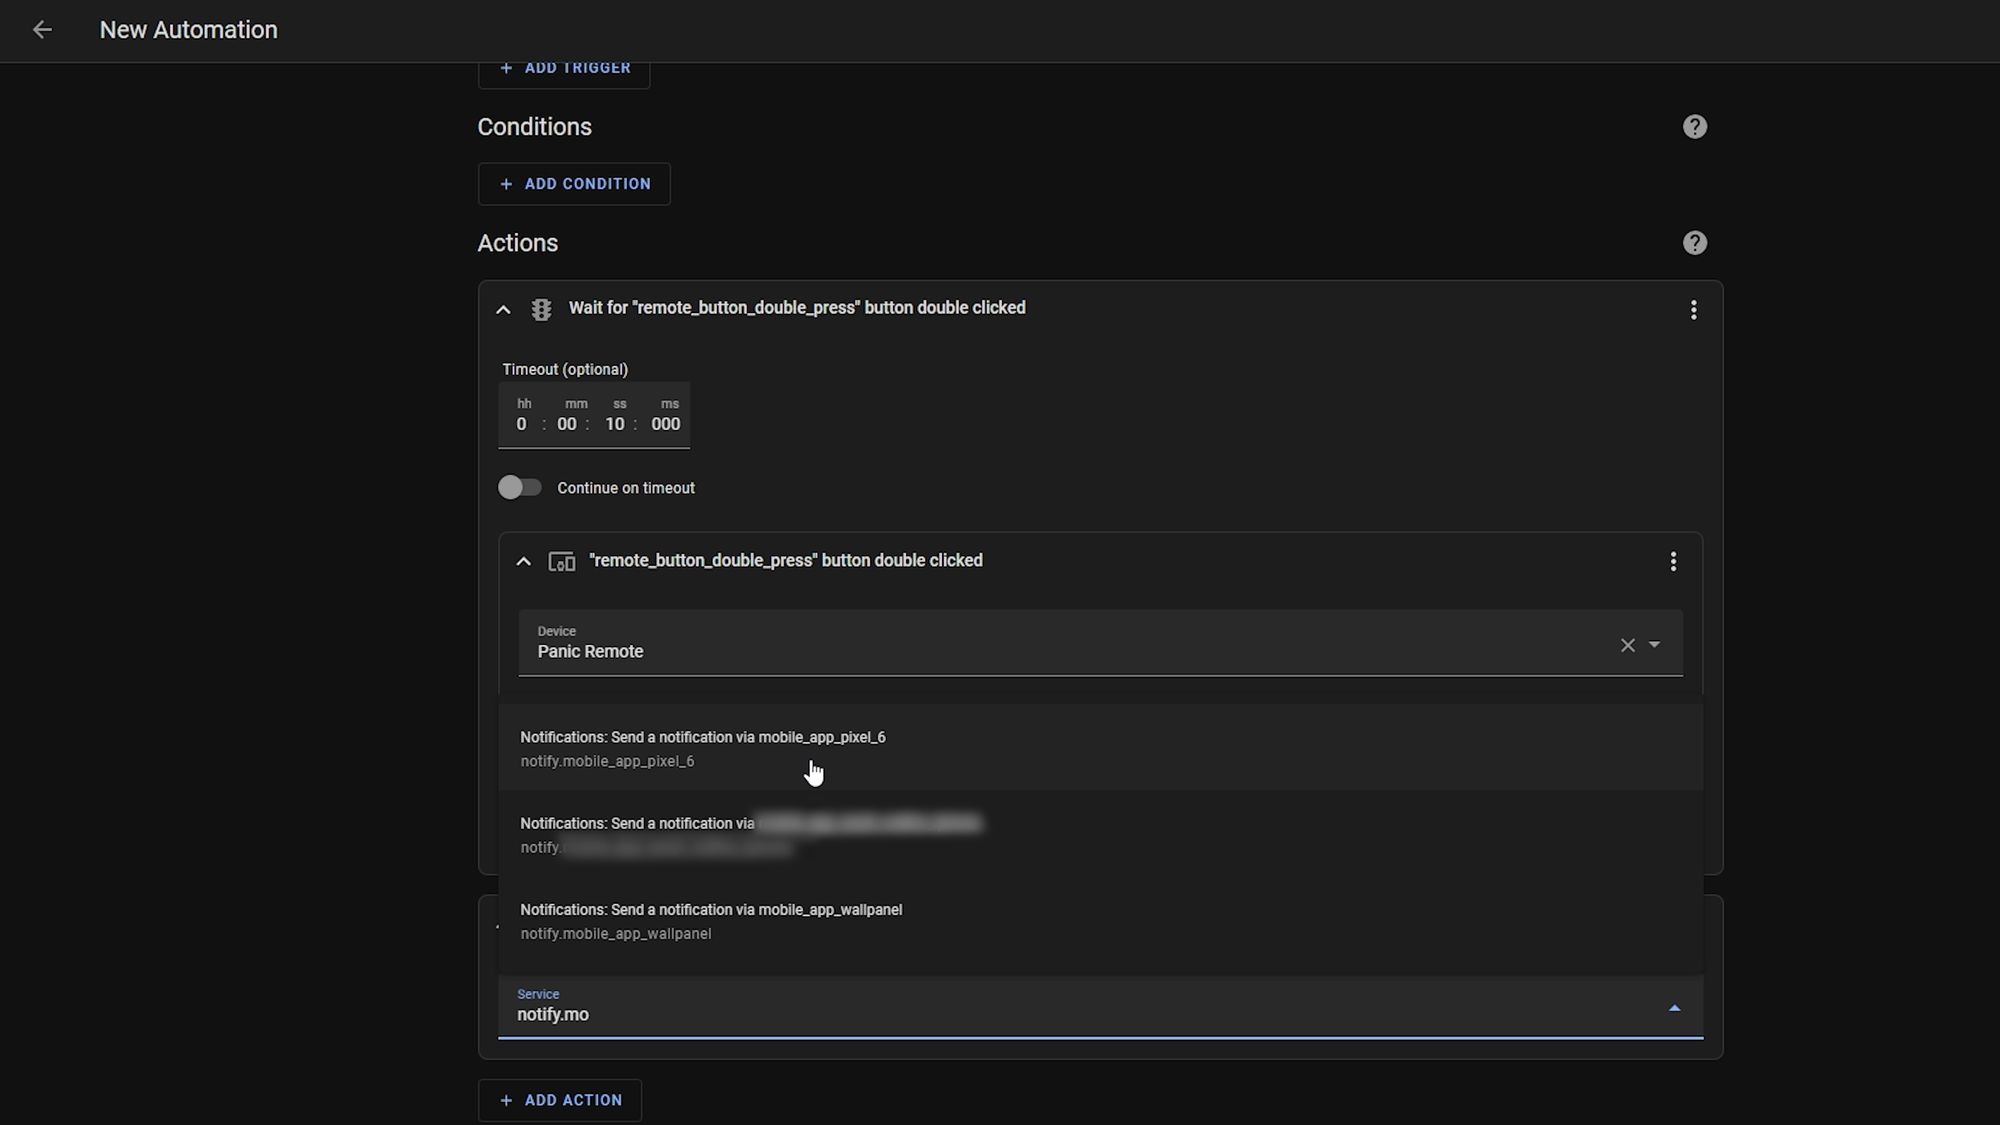Collapse the button double clicked action block

[525, 560]
